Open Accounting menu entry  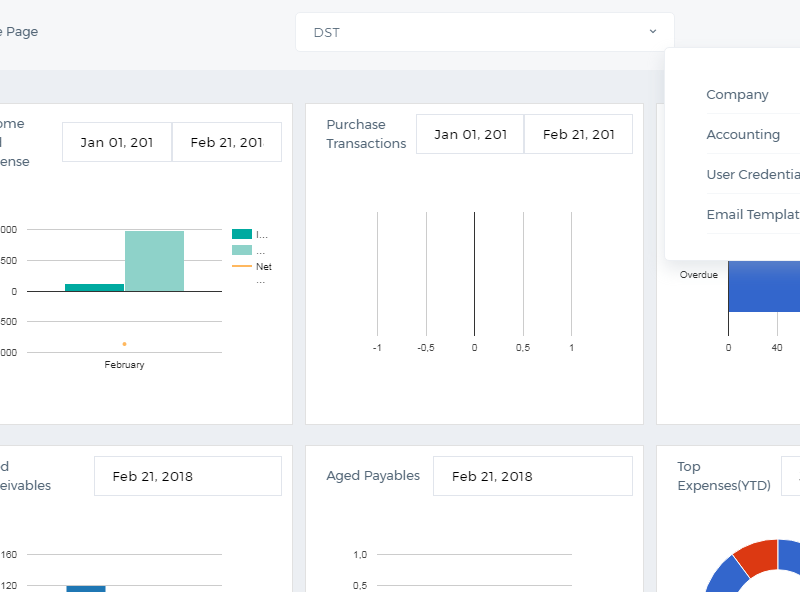[743, 134]
